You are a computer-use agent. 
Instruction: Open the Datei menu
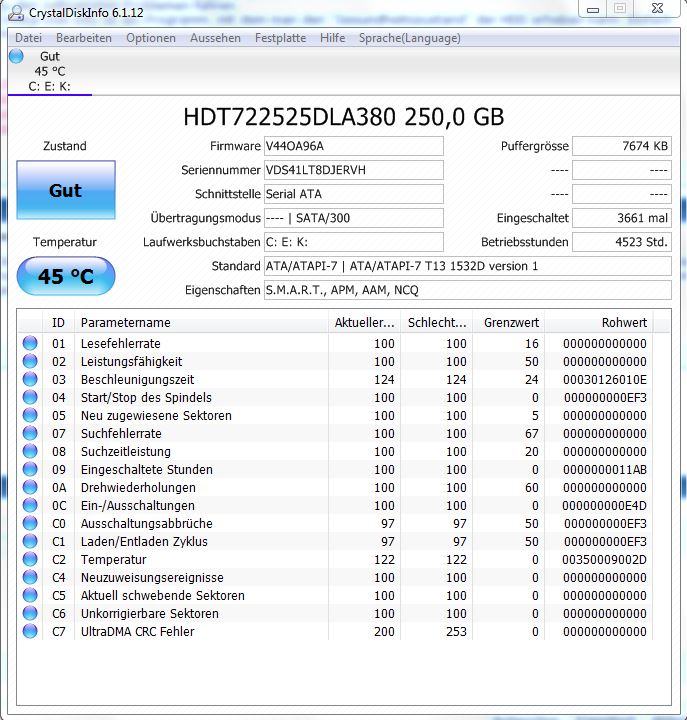pos(28,38)
